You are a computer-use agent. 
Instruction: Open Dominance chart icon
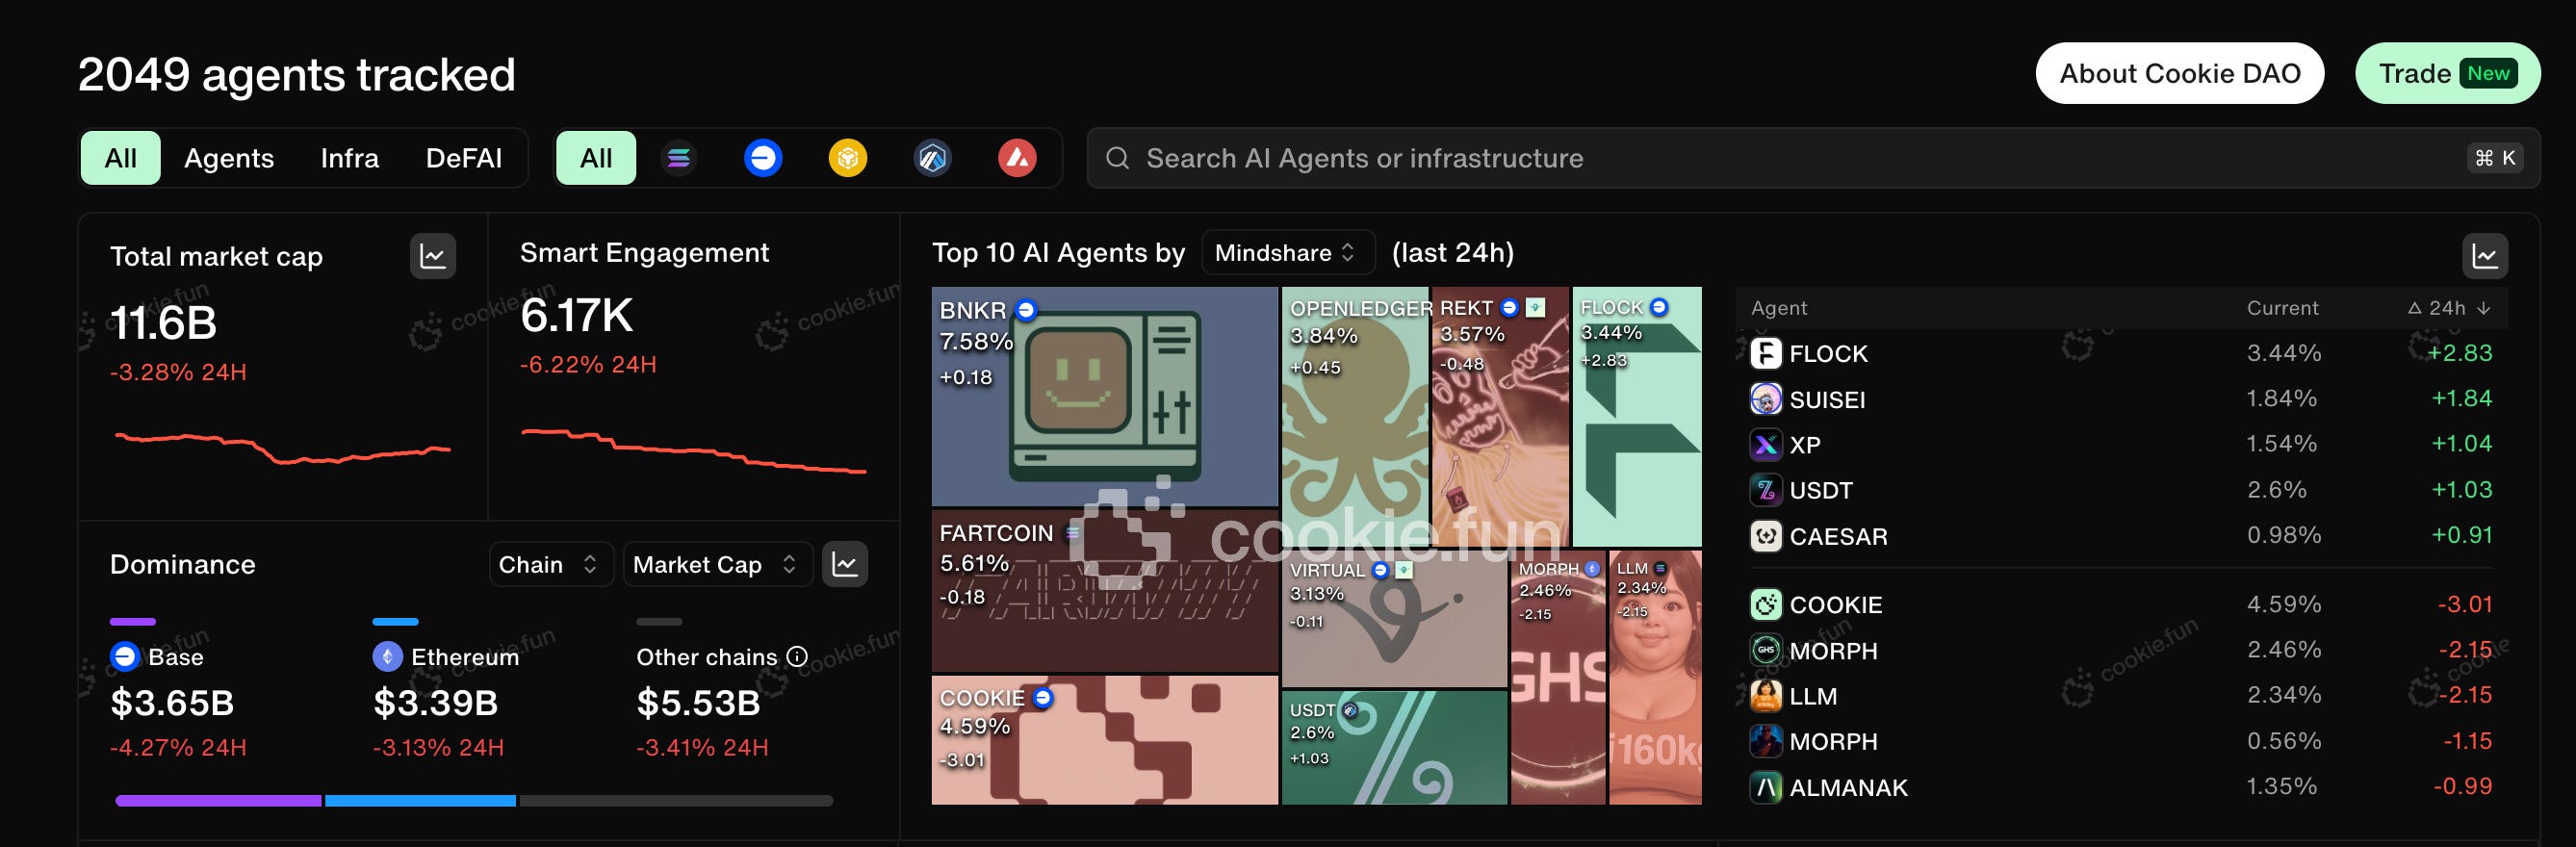[x=845, y=565]
